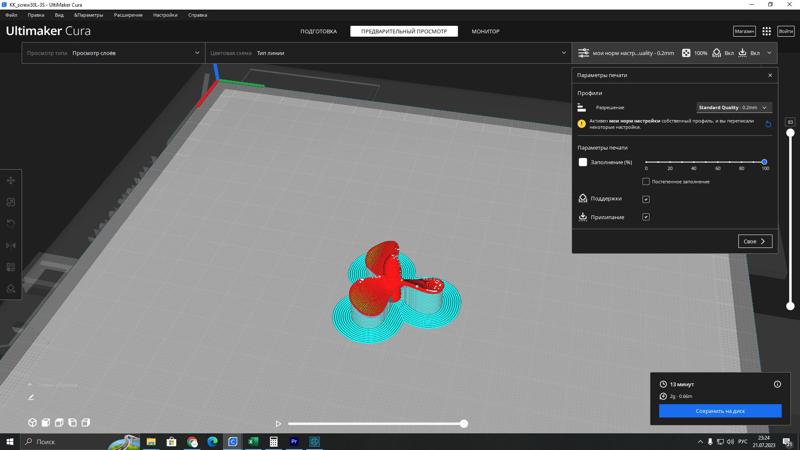Select the Mirror tool in left toolbar
Image resolution: width=800 pixels, height=450 pixels.
pyautogui.click(x=11, y=245)
